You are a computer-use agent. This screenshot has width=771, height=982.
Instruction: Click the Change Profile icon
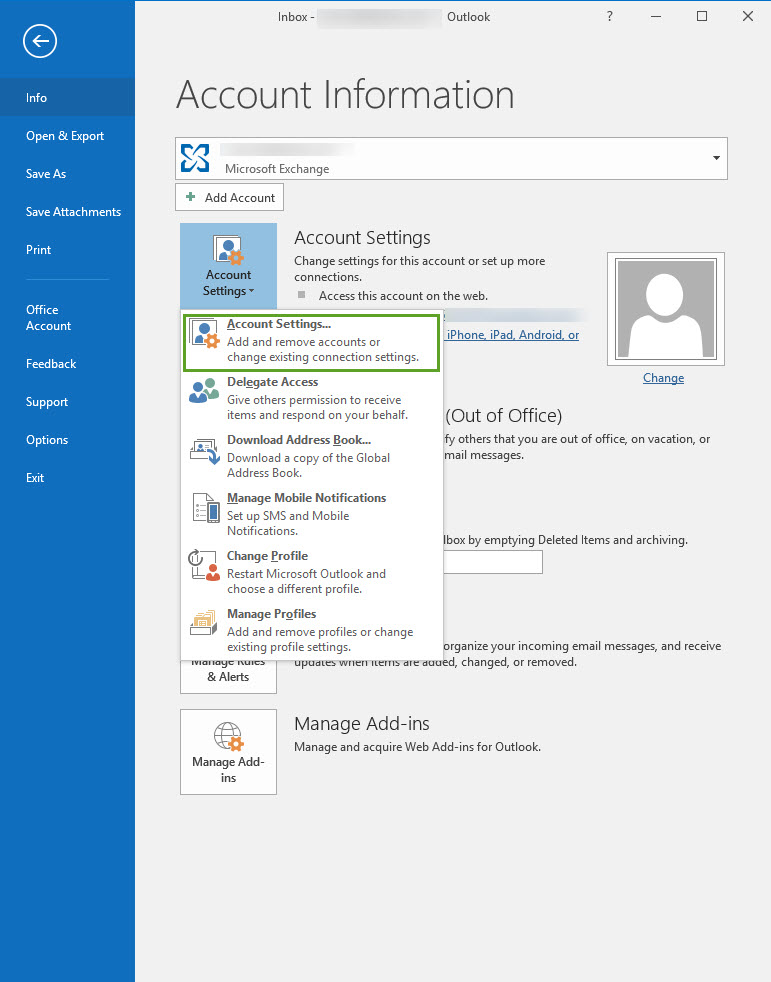(204, 565)
